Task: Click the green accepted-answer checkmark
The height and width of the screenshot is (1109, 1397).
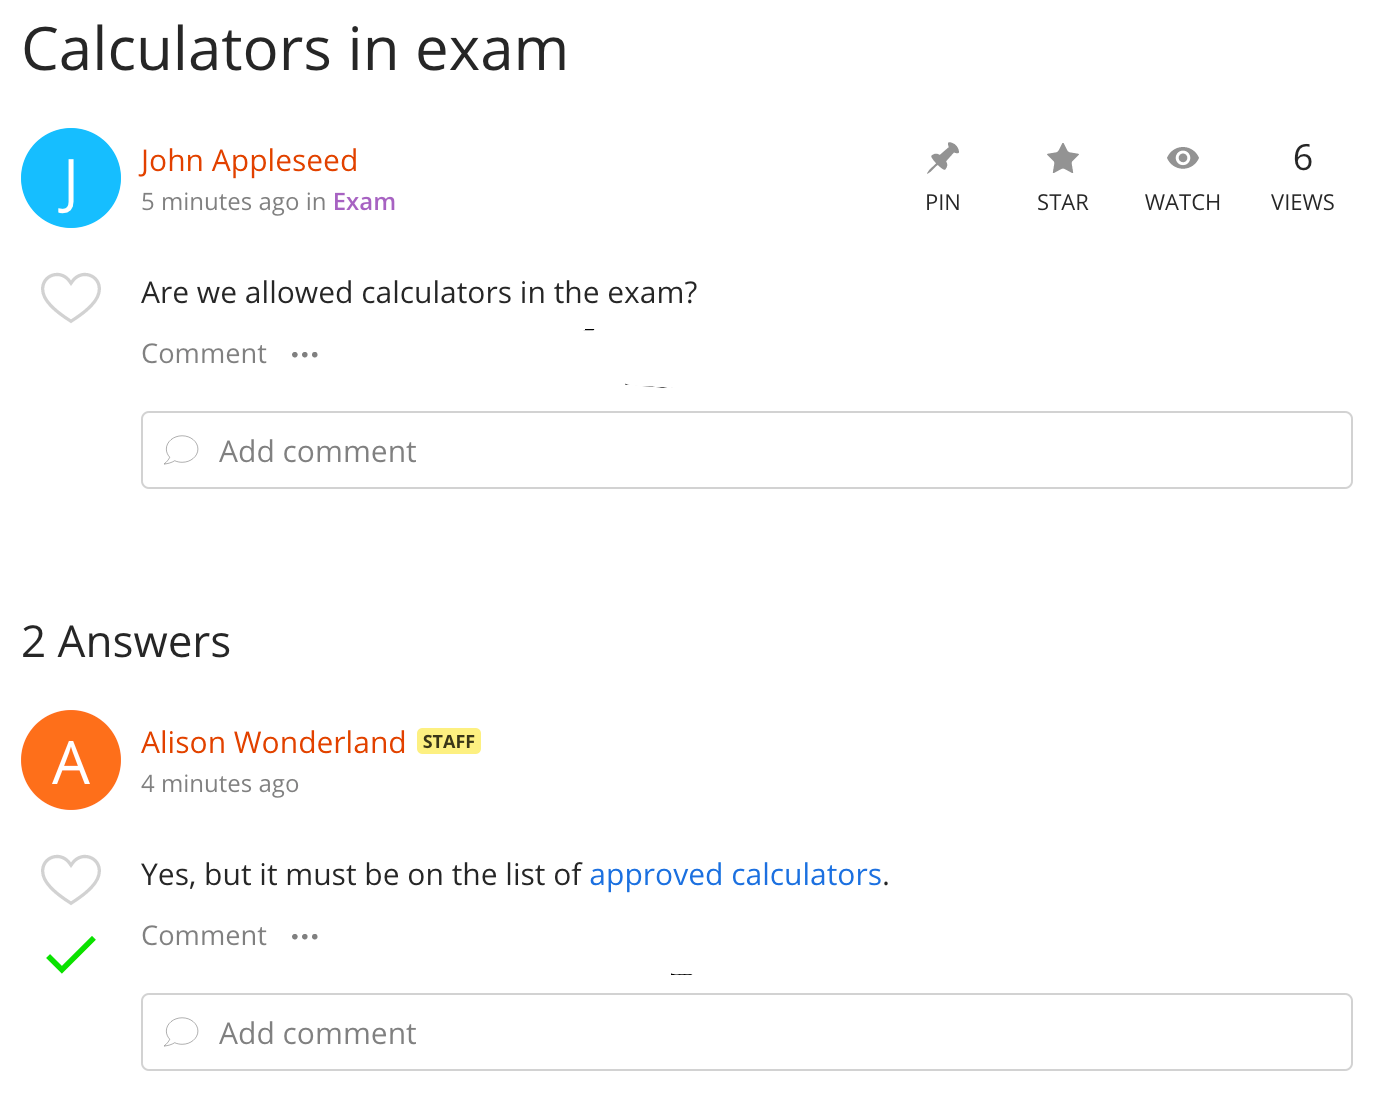Action: pos(71,954)
